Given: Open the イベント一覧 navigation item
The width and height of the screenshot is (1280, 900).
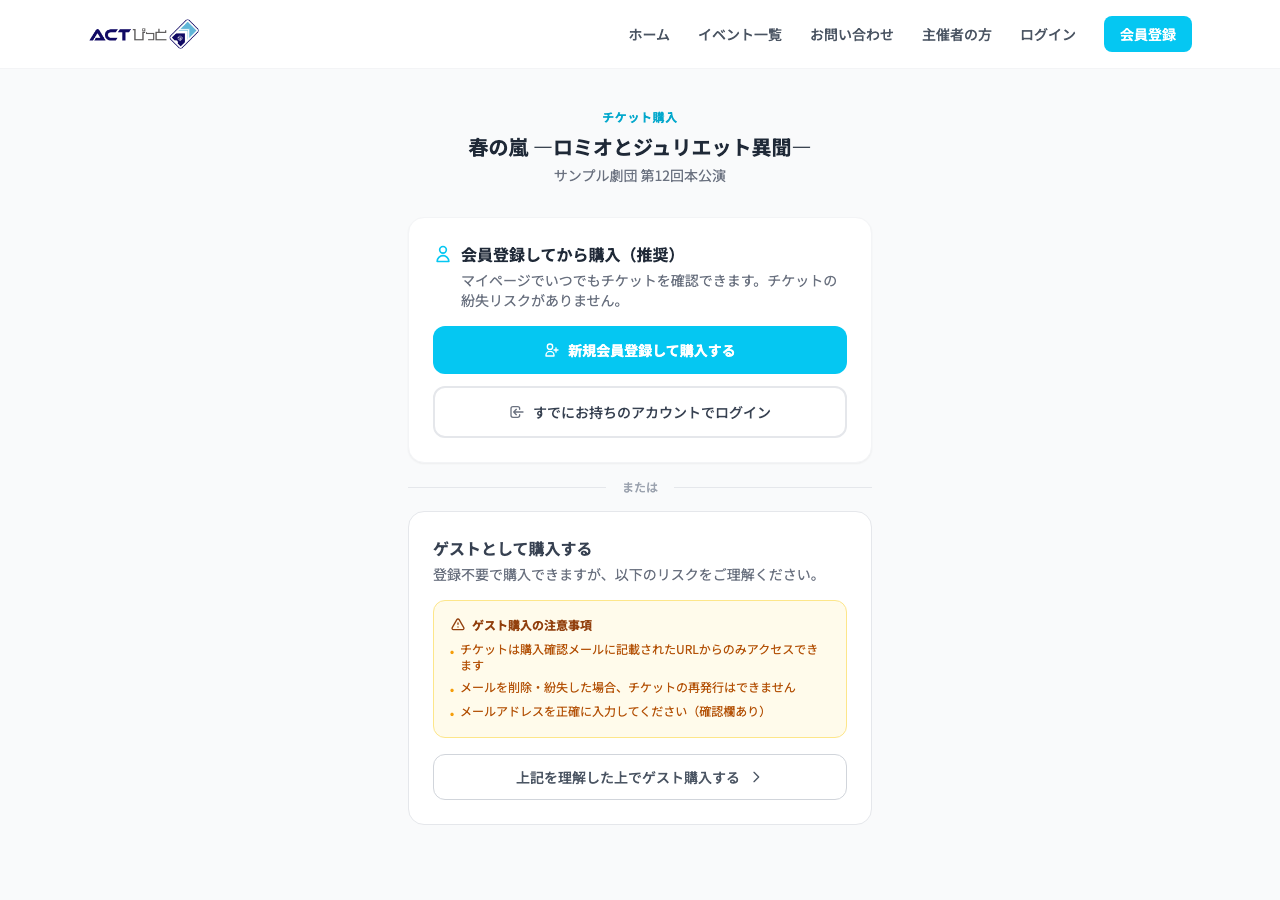Looking at the screenshot, I should pyautogui.click(x=740, y=34).
